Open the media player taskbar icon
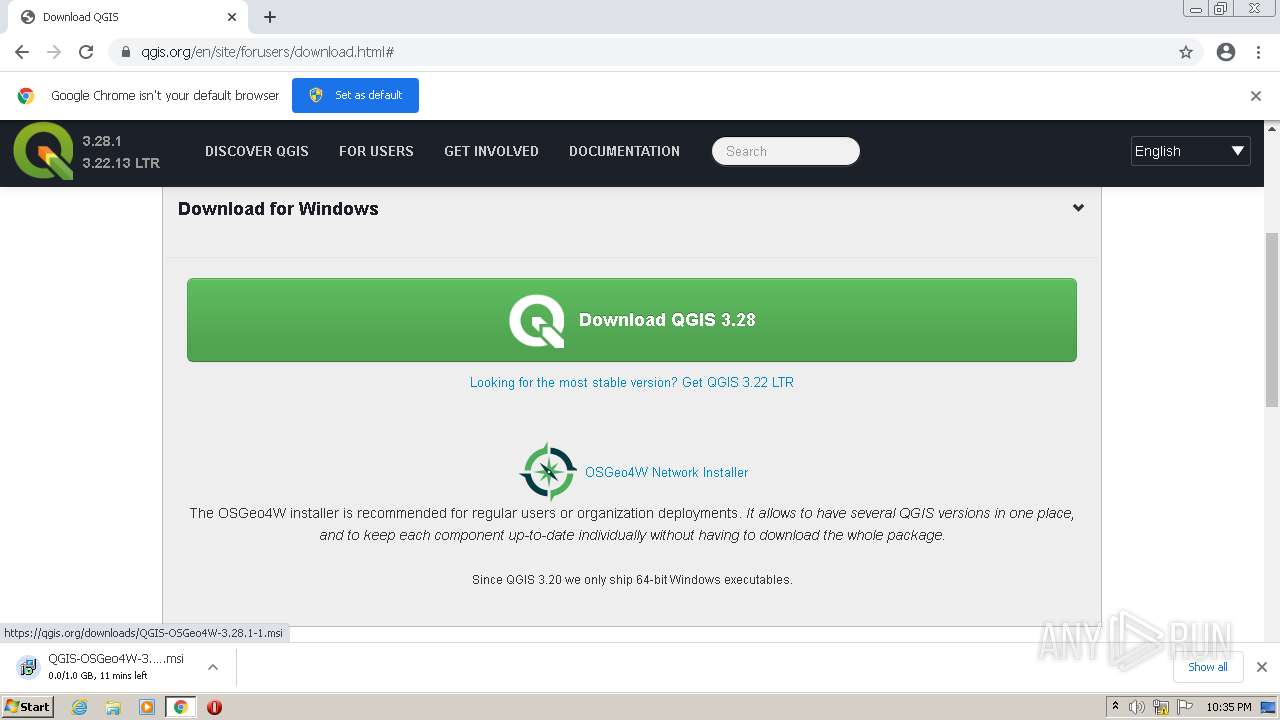 click(147, 707)
